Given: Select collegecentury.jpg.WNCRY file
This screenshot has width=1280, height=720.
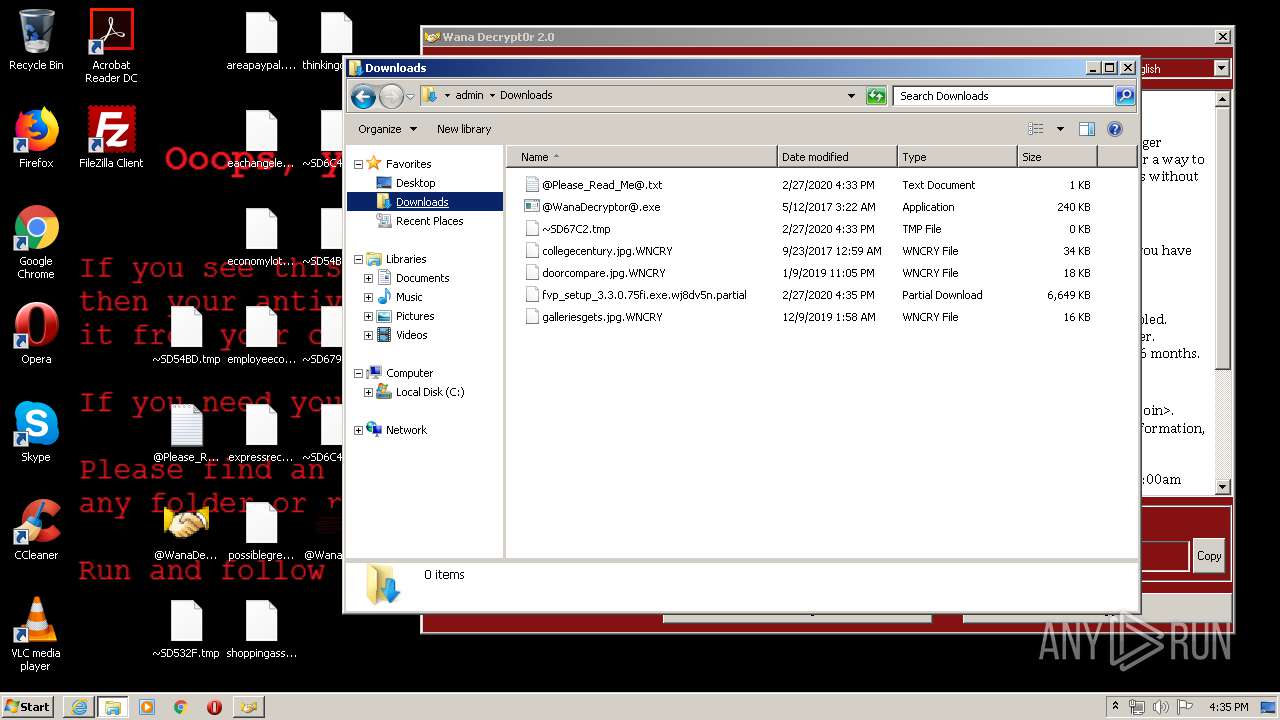Looking at the screenshot, I should (x=607, y=251).
